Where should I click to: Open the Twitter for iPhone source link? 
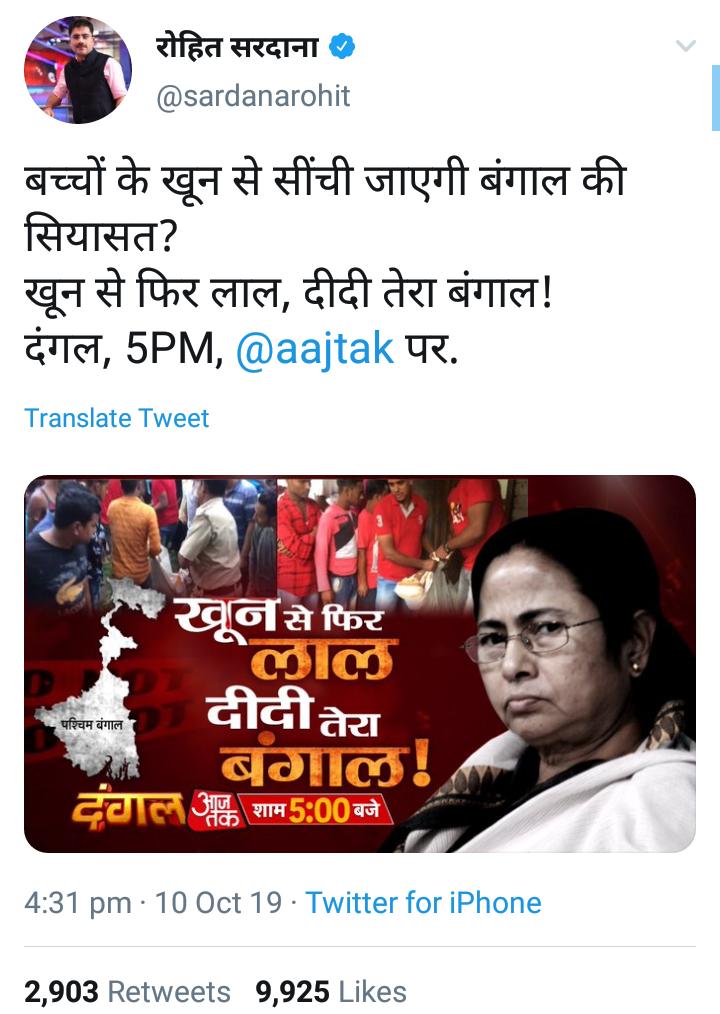point(423,903)
